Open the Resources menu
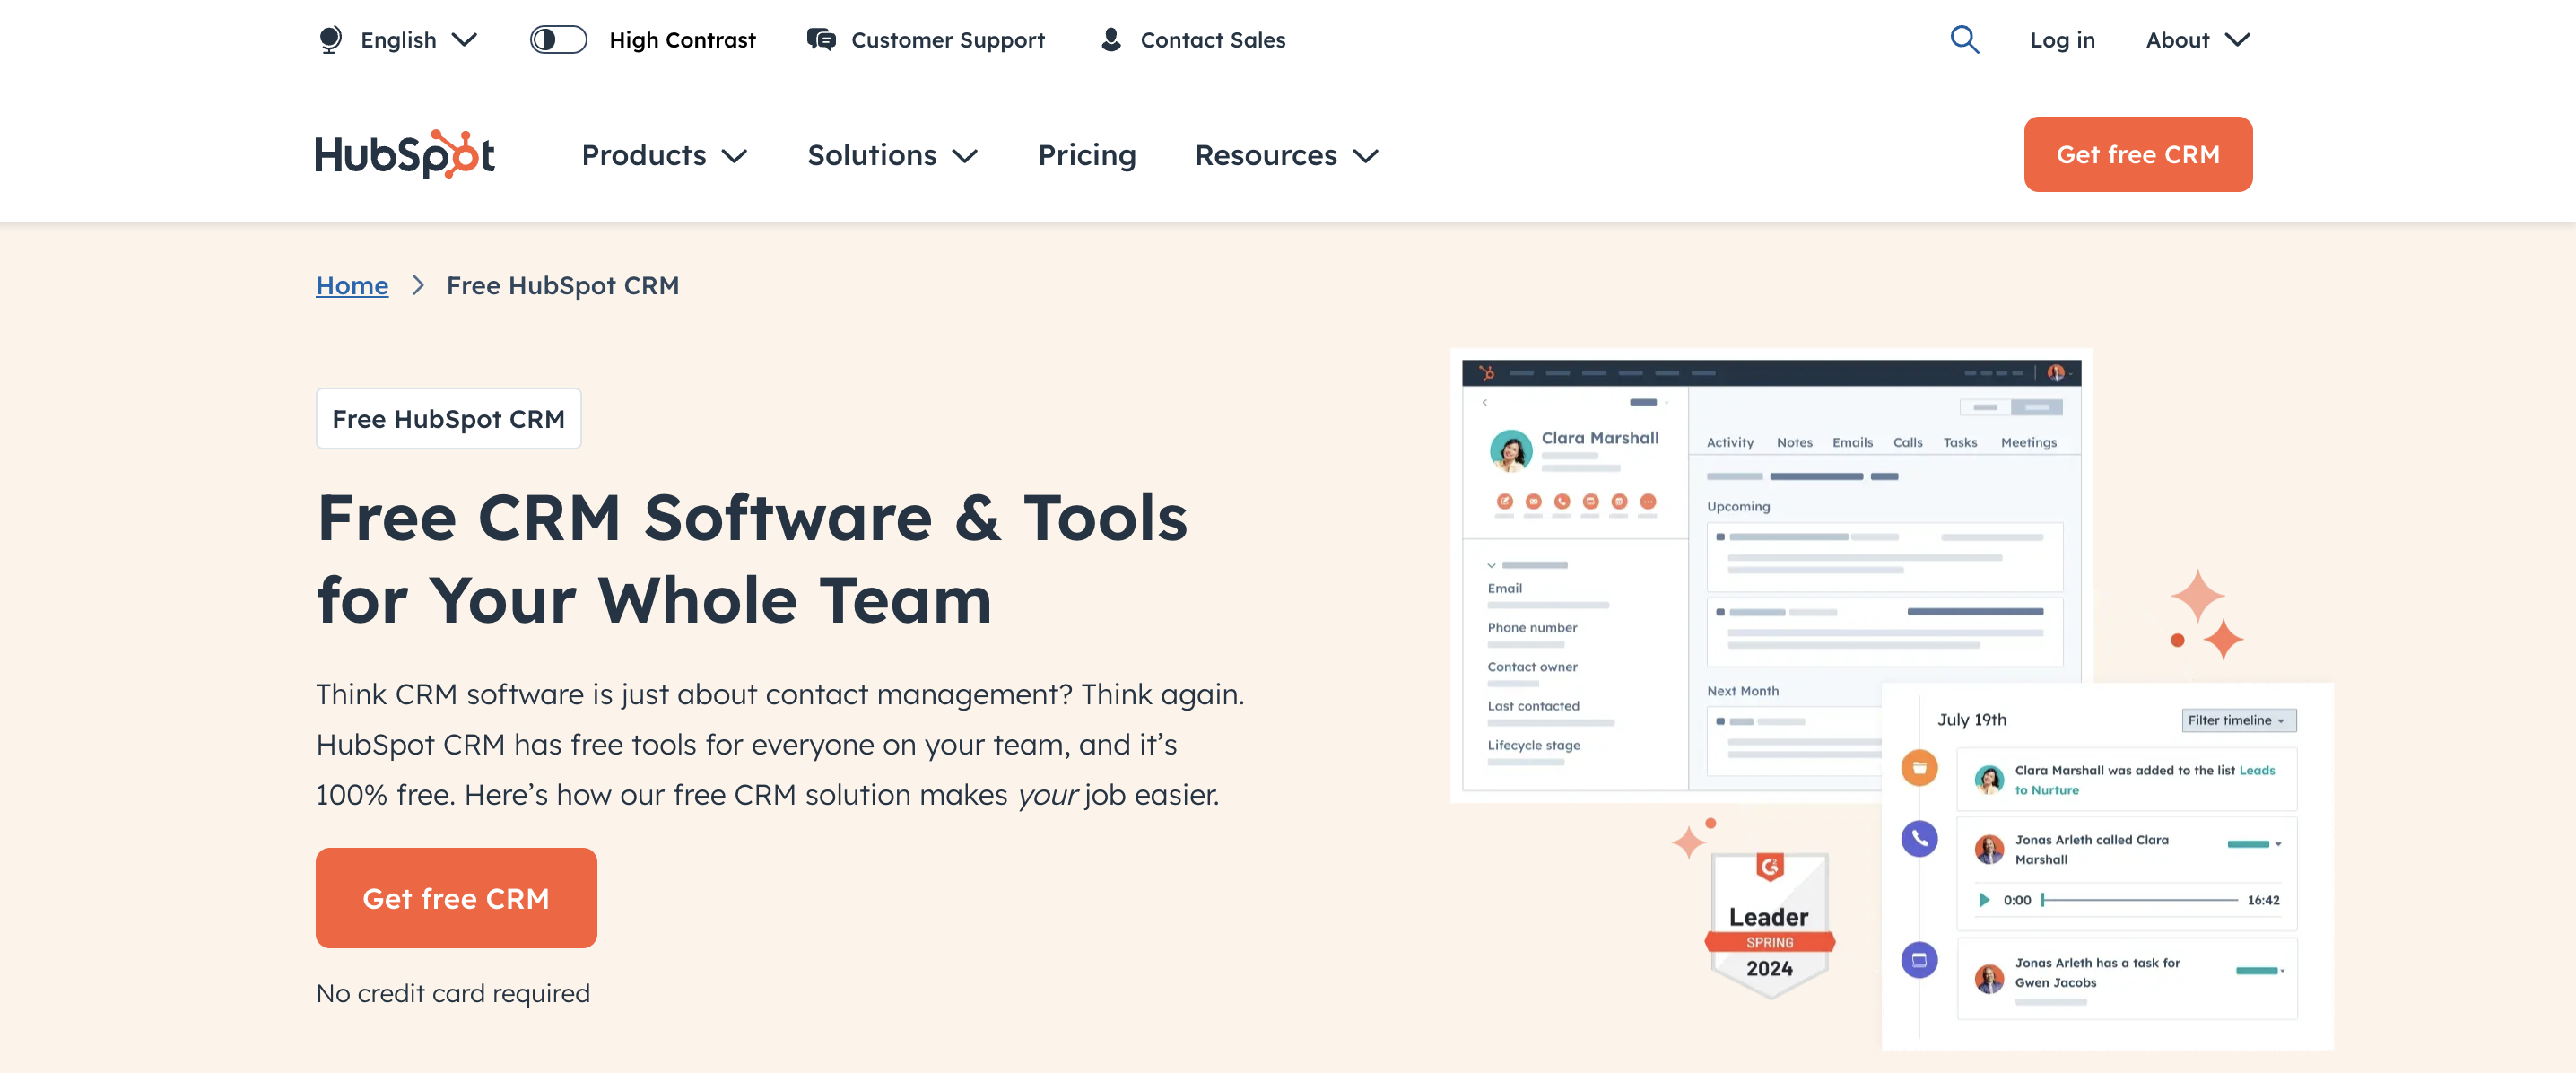Image resolution: width=2576 pixels, height=1073 pixels. click(1288, 154)
